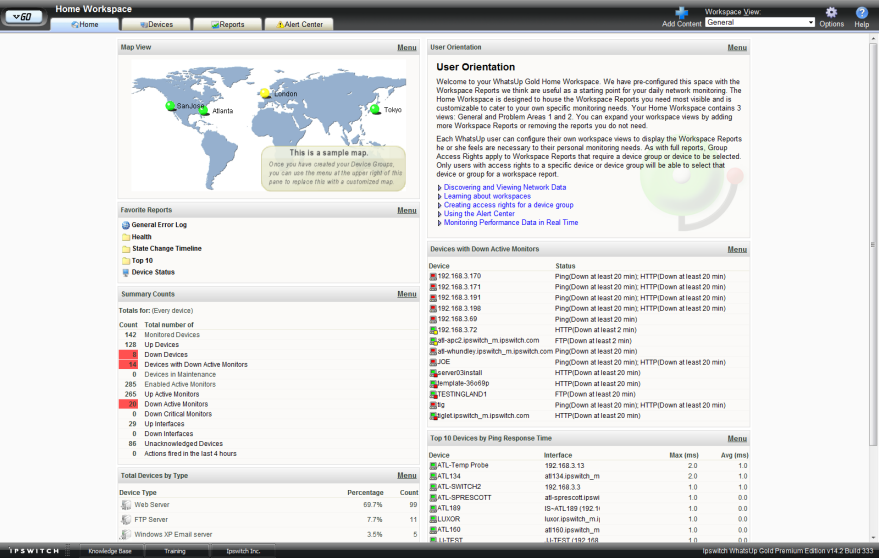Image resolution: width=879 pixels, height=558 pixels.
Task: Open the Top 10 favorite reports folder
Action: tap(142, 260)
